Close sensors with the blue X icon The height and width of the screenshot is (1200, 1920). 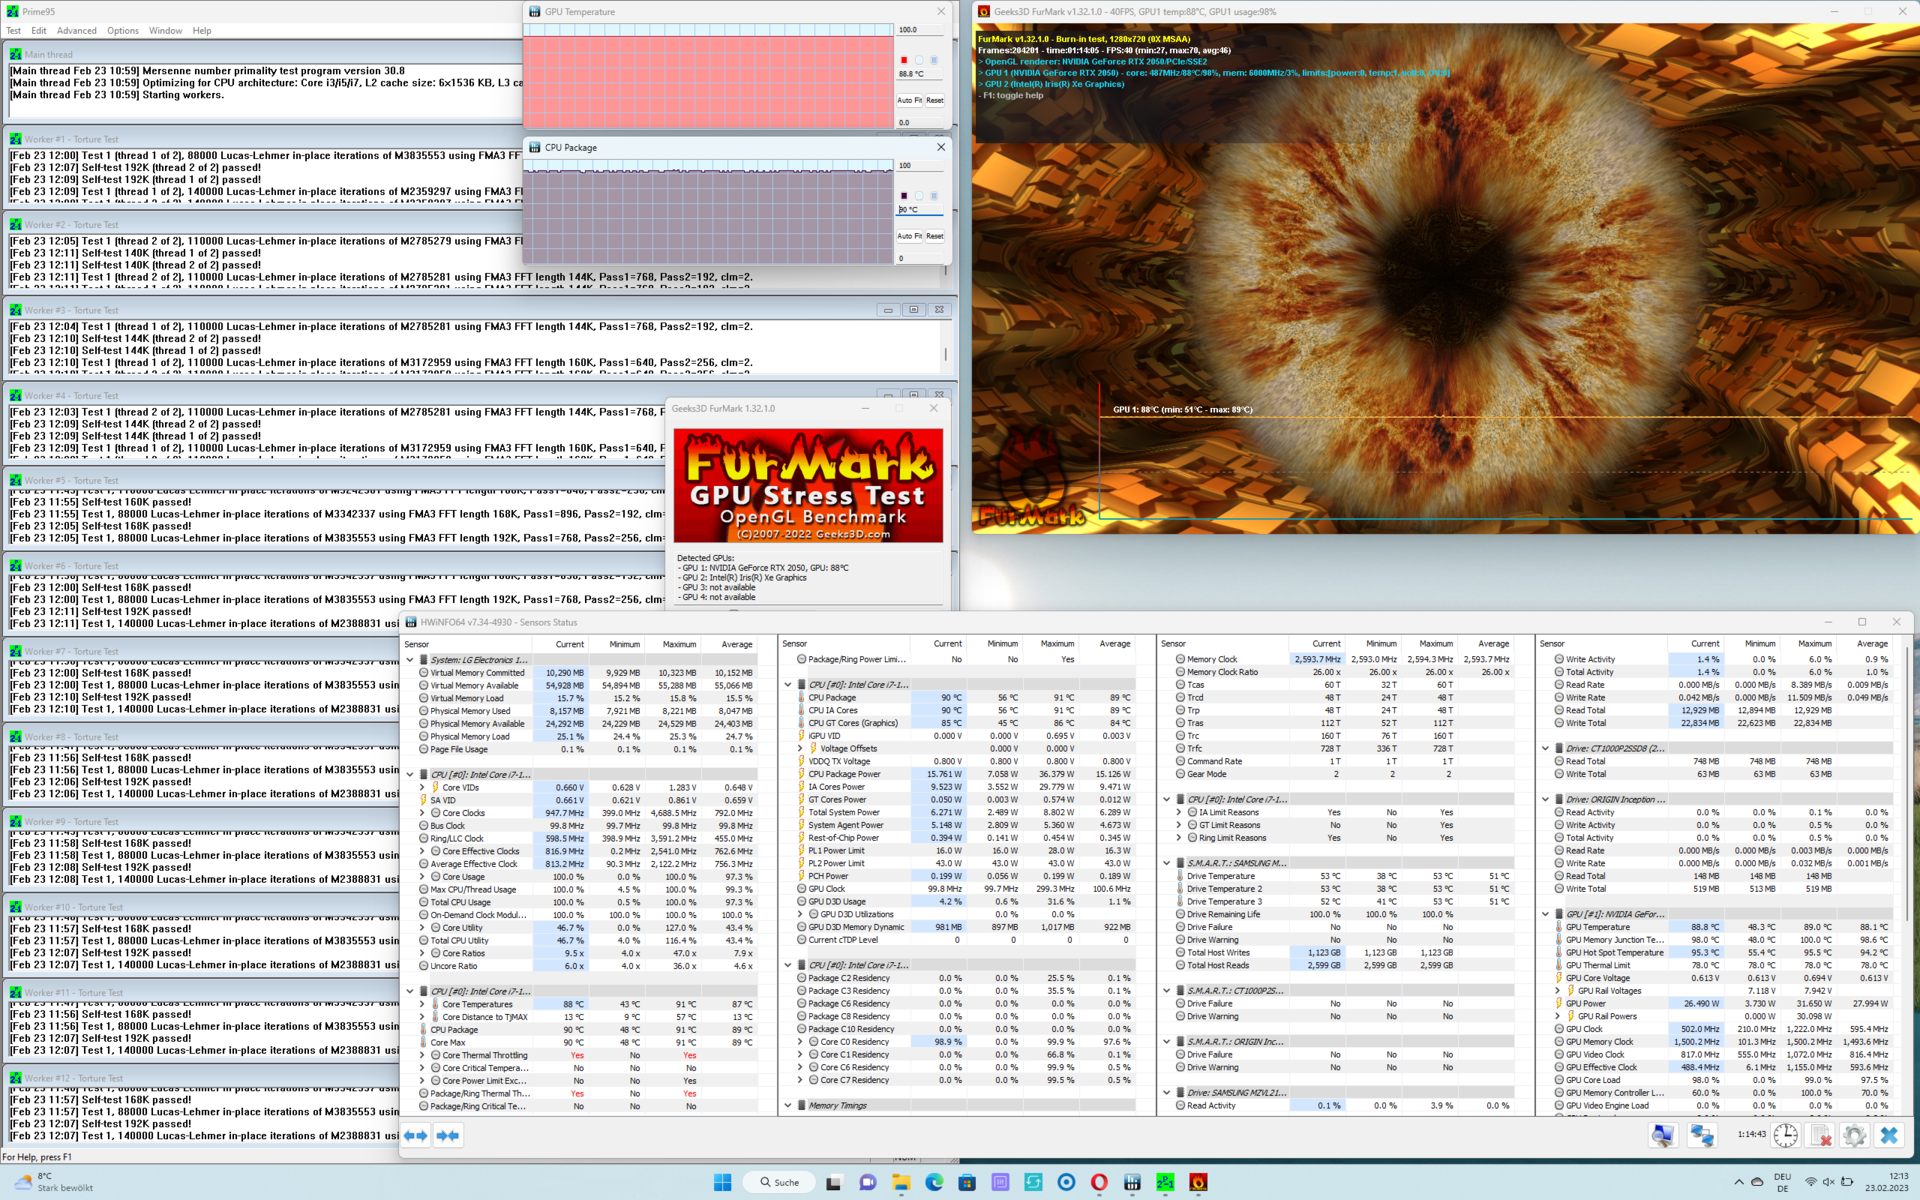1888,1135
